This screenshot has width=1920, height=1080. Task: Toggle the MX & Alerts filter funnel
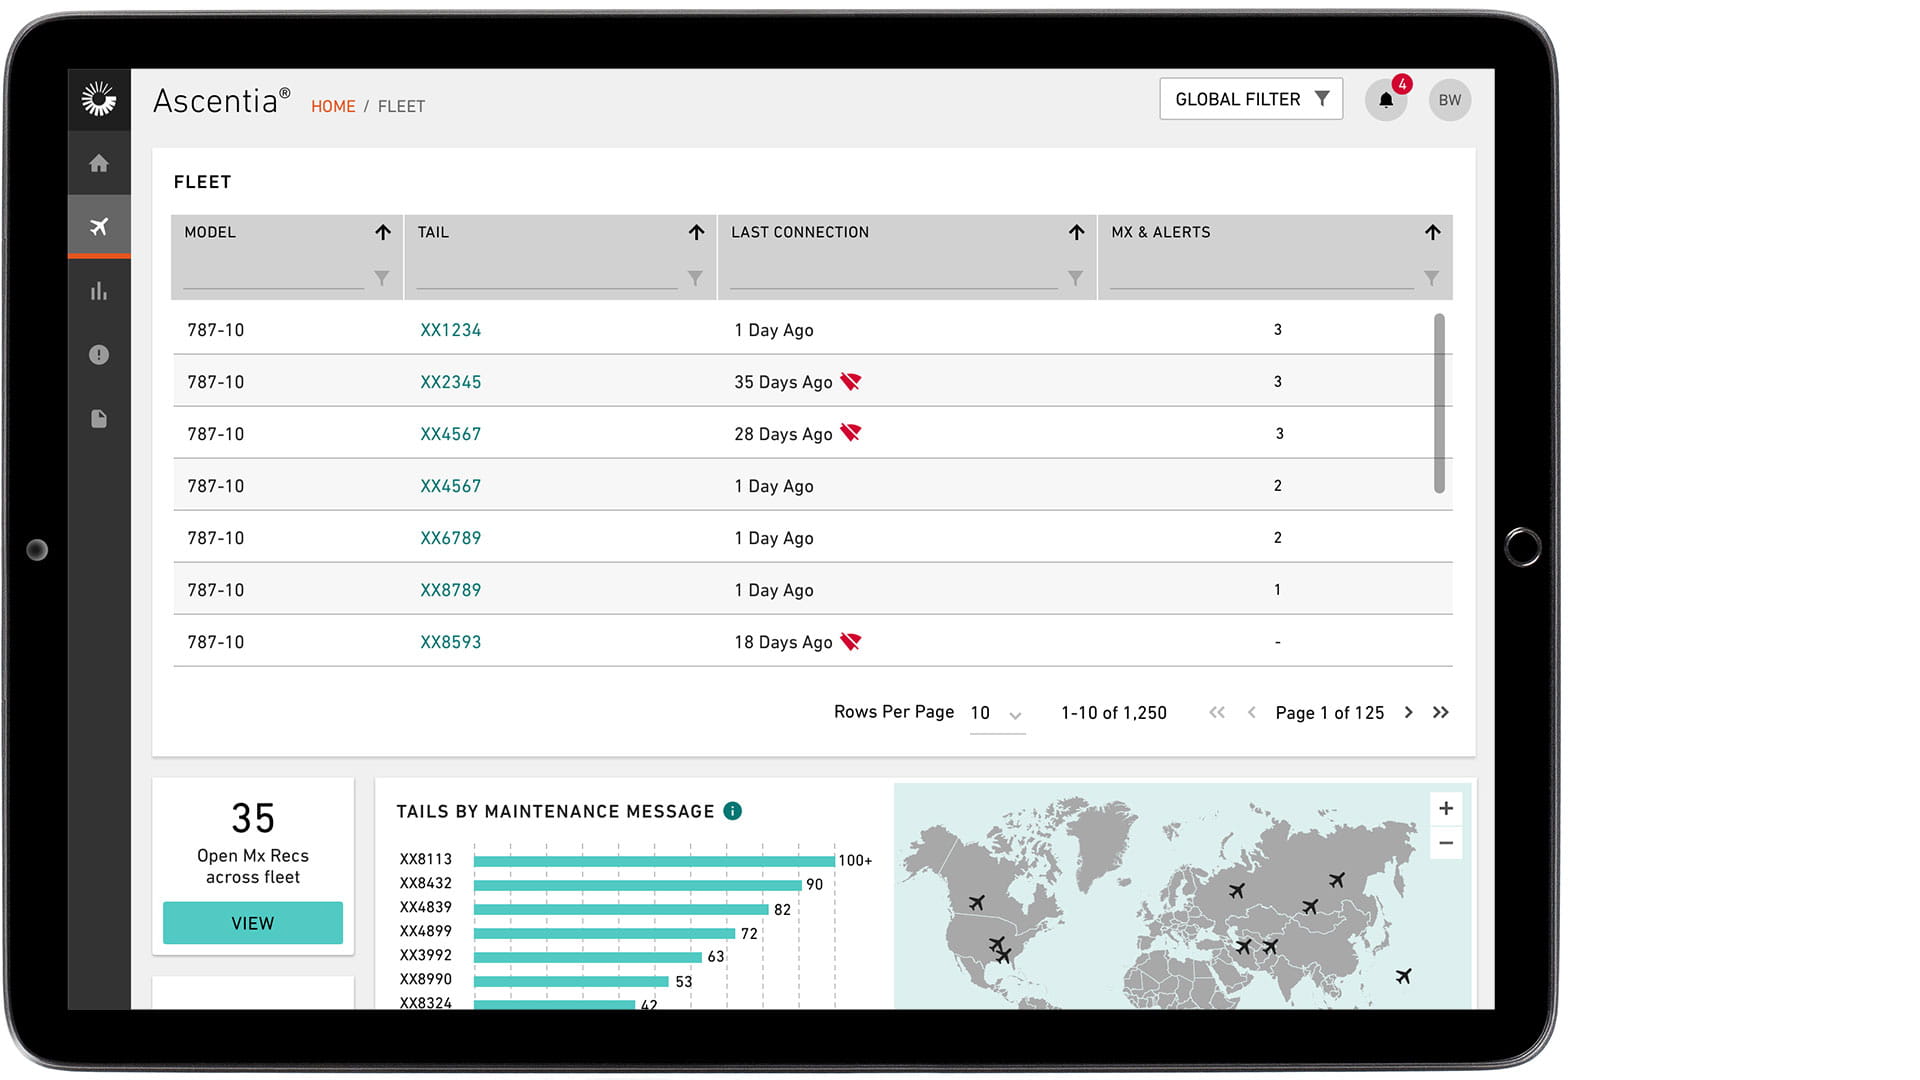point(1432,279)
